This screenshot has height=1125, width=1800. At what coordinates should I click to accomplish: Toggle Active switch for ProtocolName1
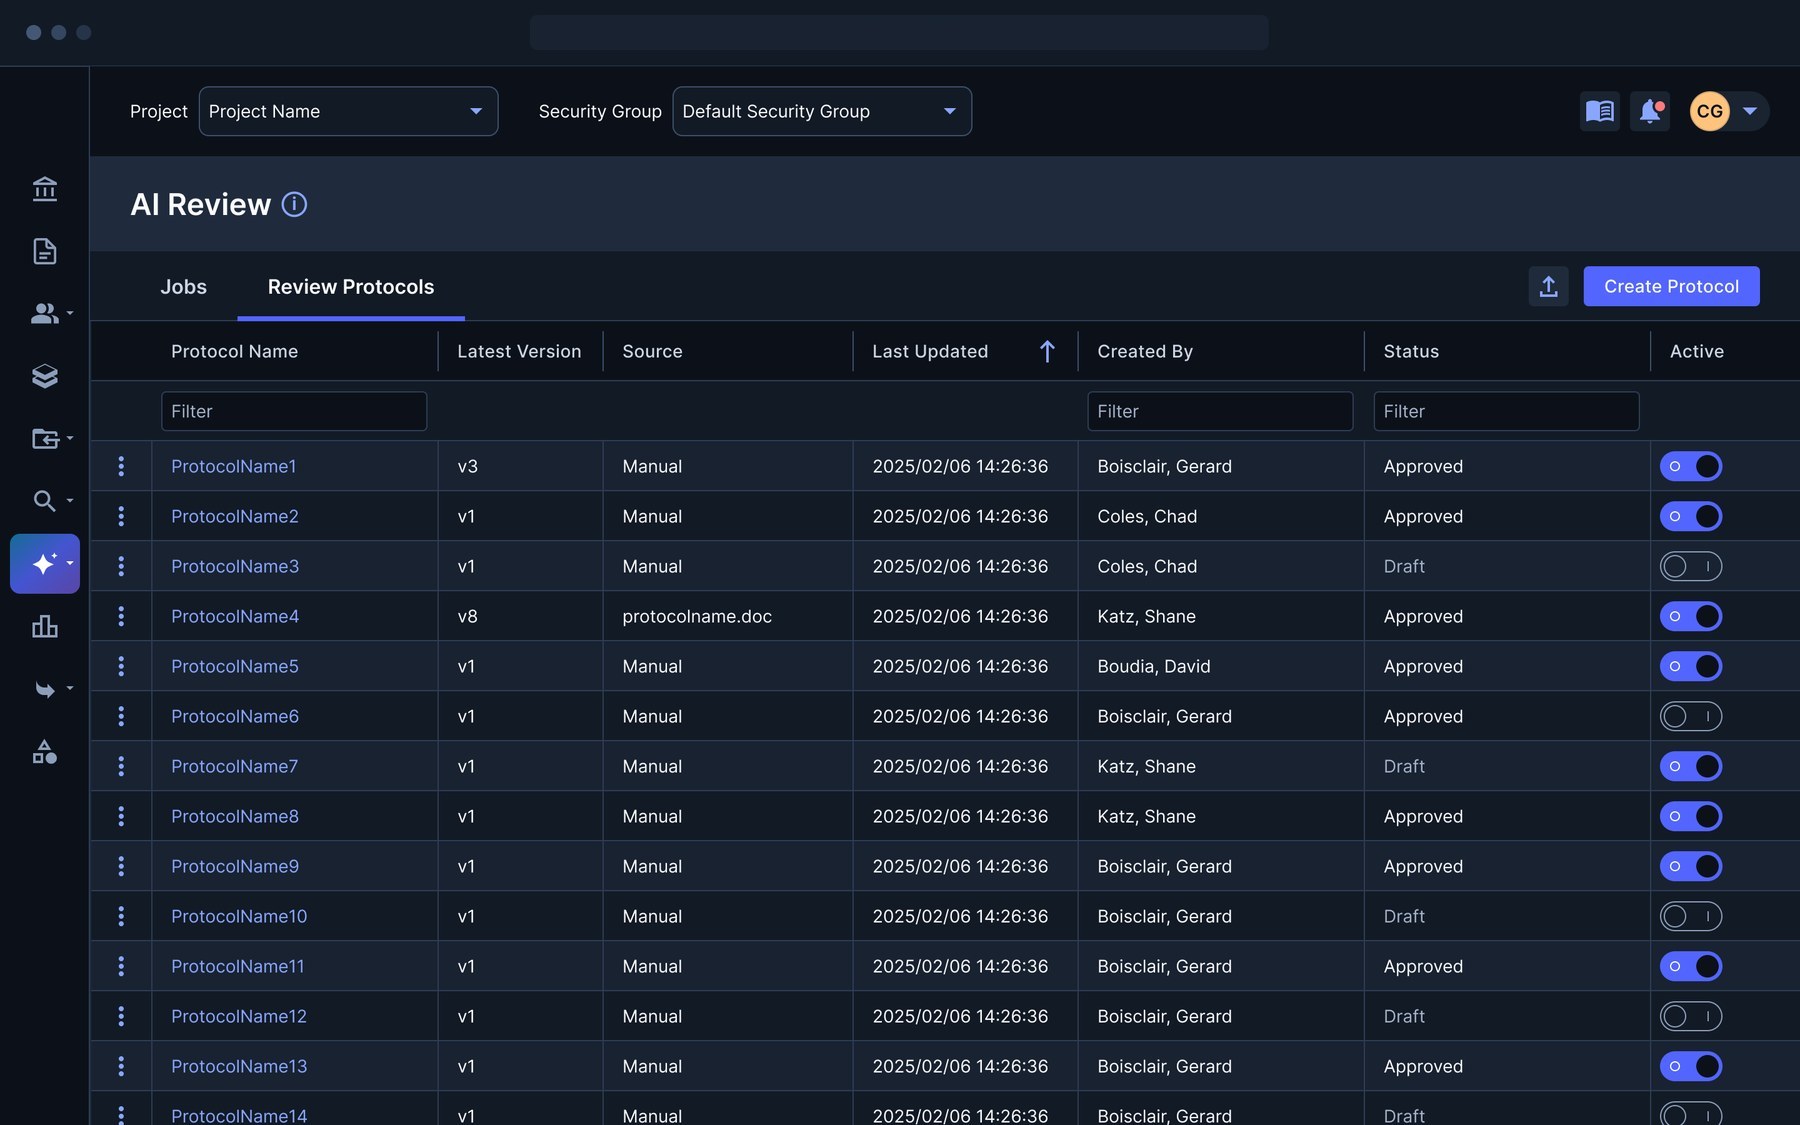(x=1691, y=466)
